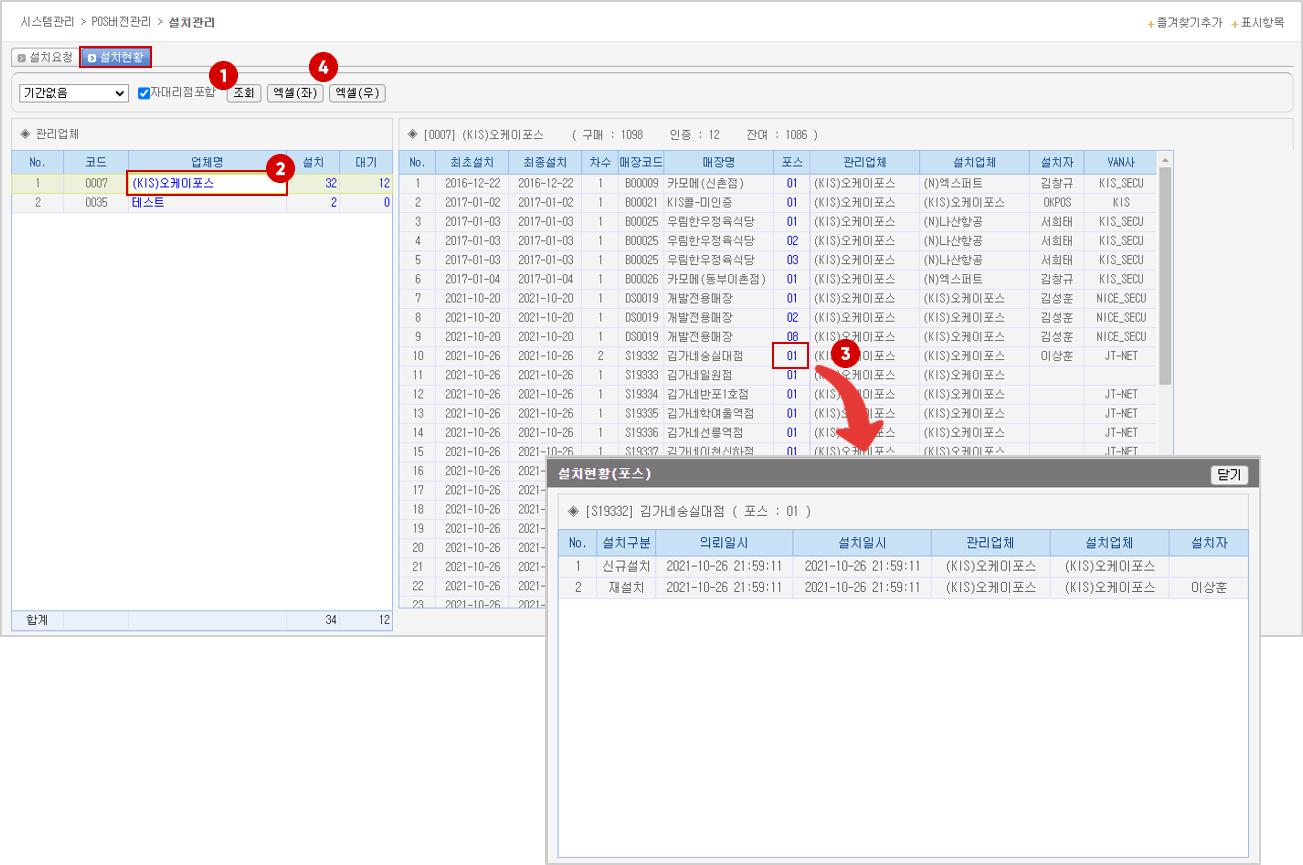Export right grid with 엑셀(우) button

pyautogui.click(x=357, y=93)
